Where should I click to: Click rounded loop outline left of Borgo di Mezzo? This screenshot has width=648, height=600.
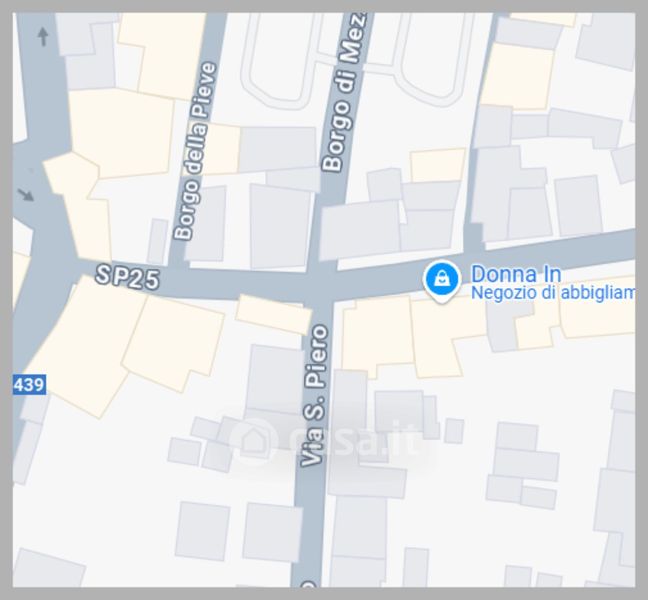[280, 60]
